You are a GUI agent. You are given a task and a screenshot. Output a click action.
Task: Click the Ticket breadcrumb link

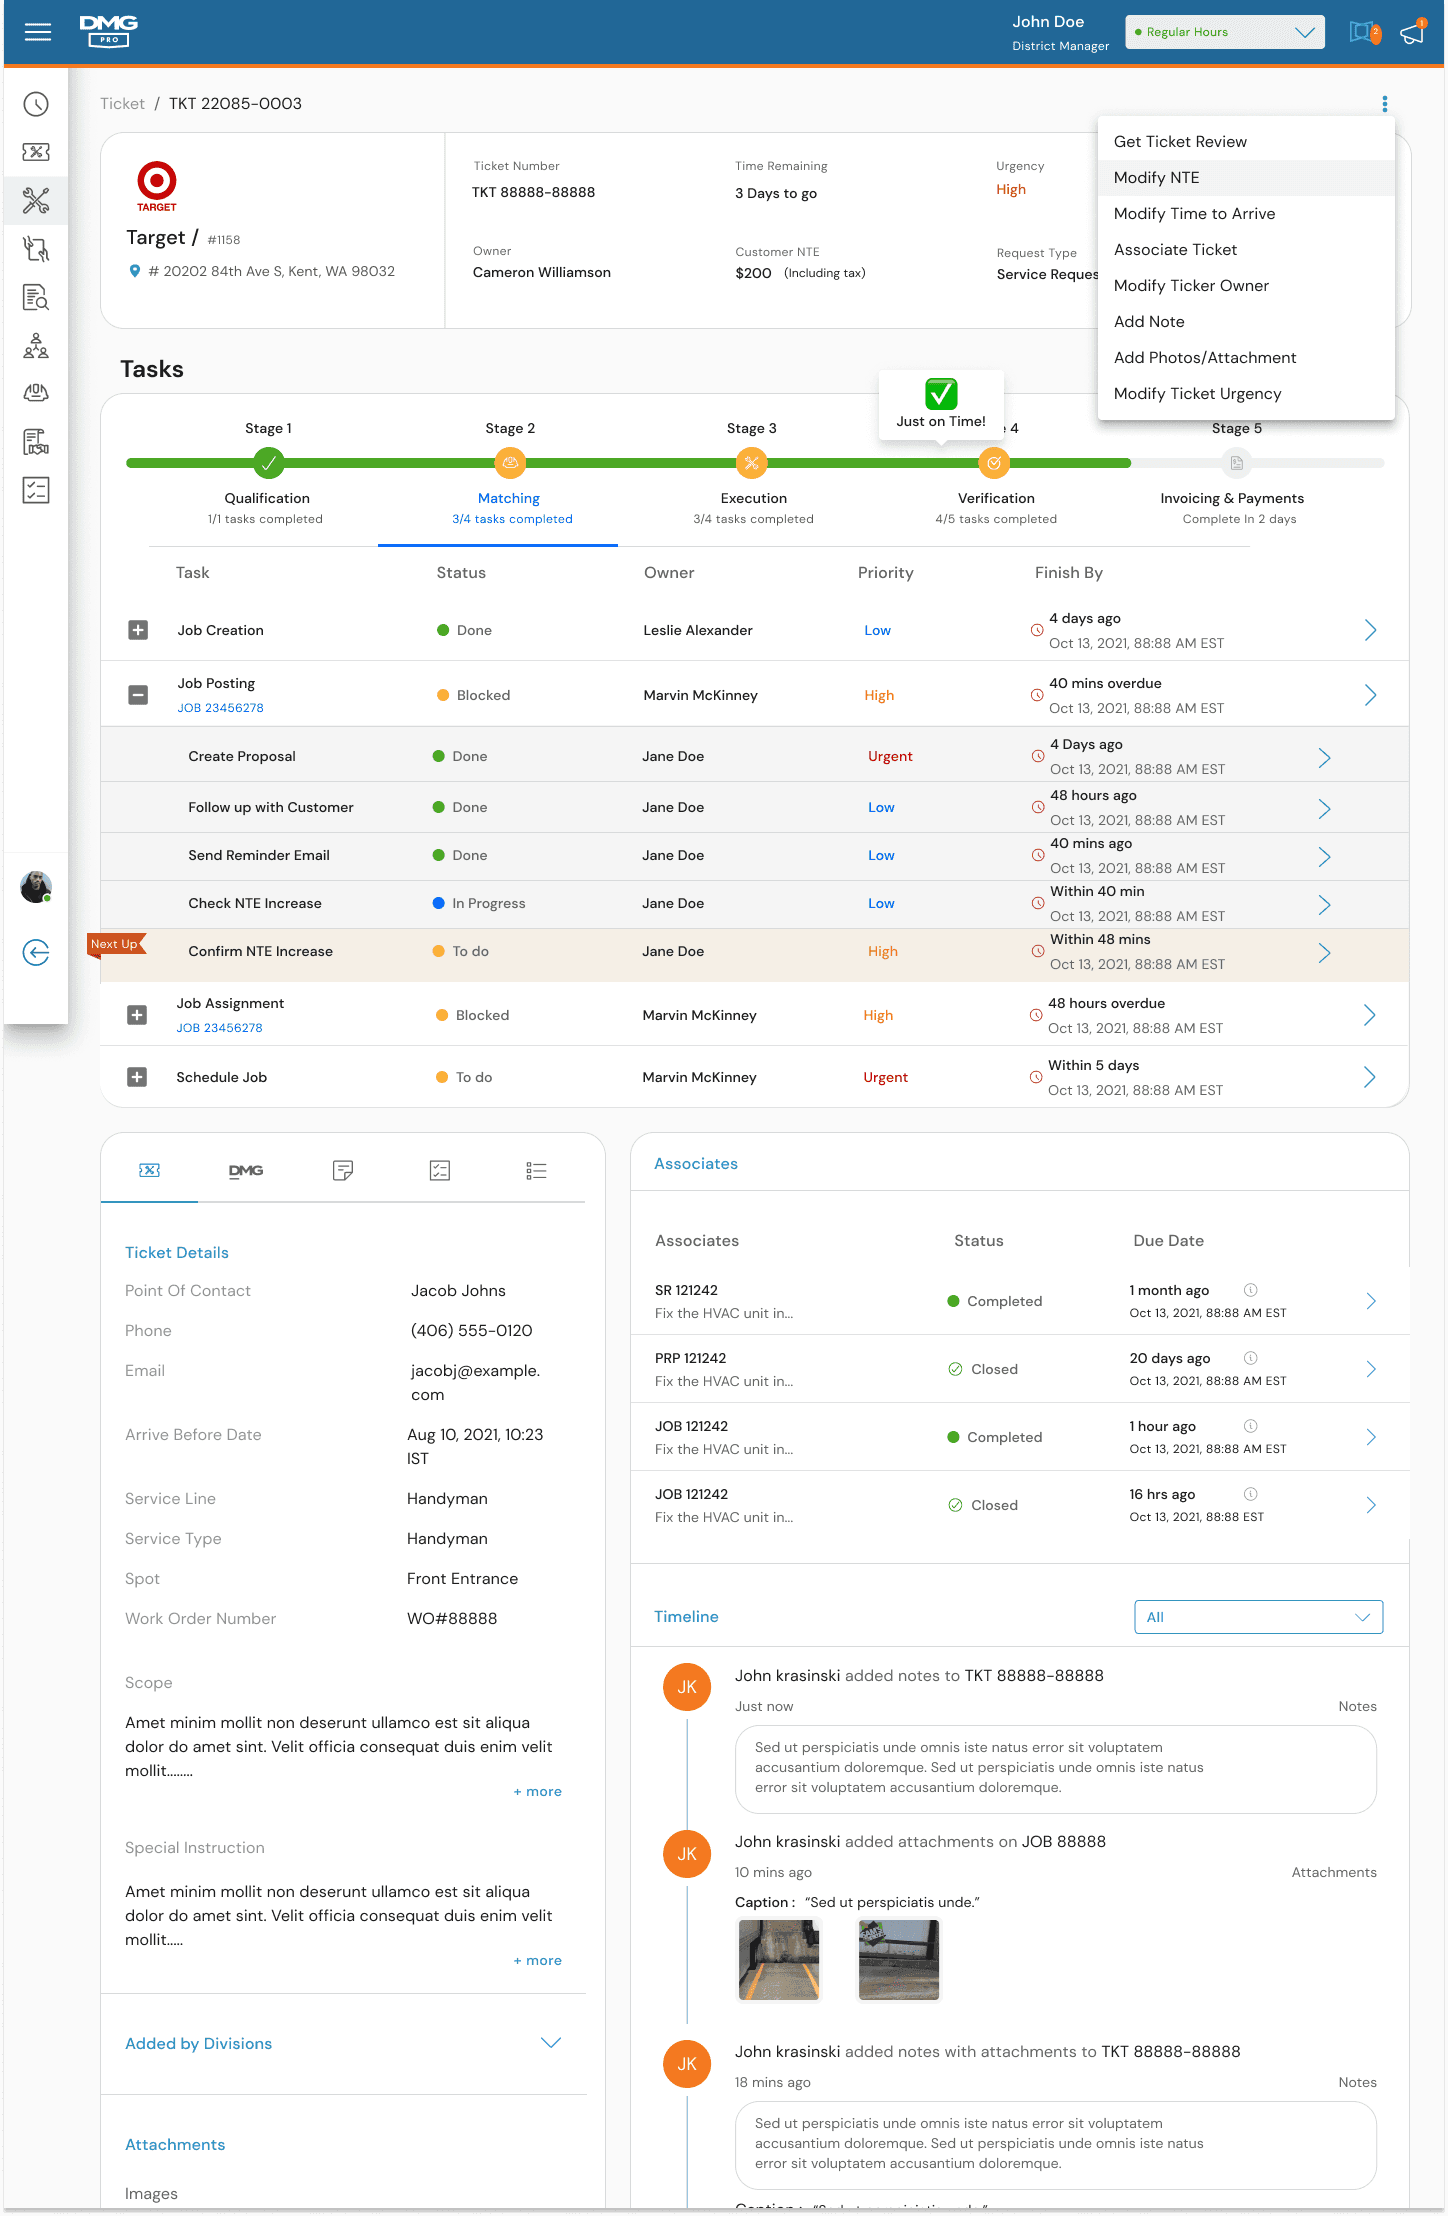click(x=122, y=104)
